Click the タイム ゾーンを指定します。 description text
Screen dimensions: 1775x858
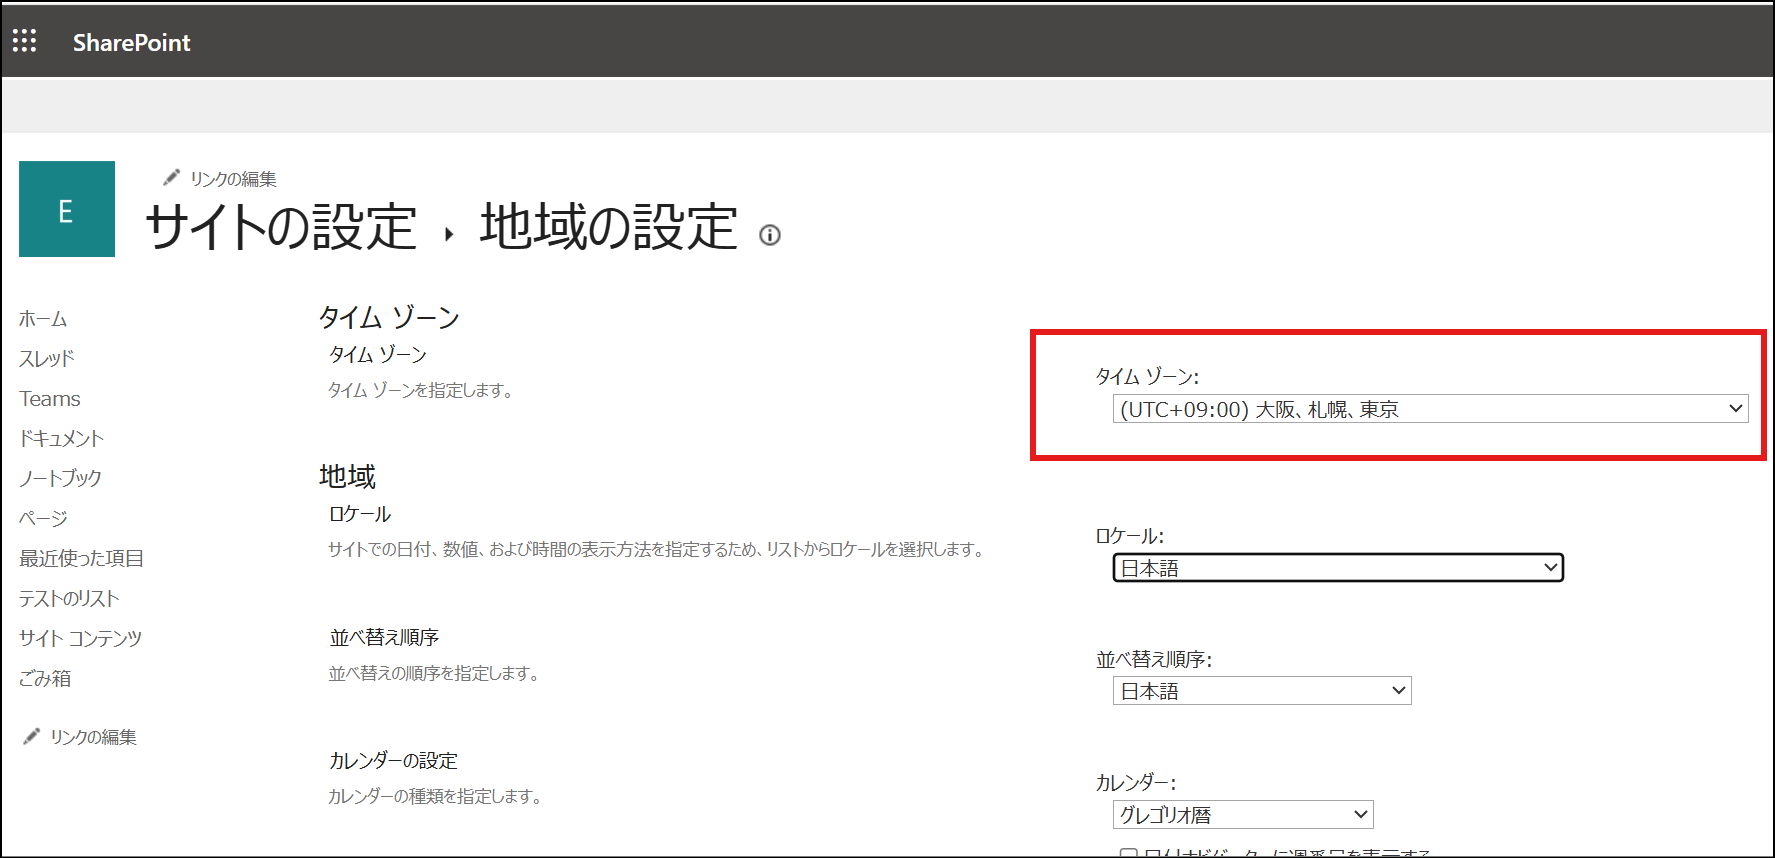point(421,390)
